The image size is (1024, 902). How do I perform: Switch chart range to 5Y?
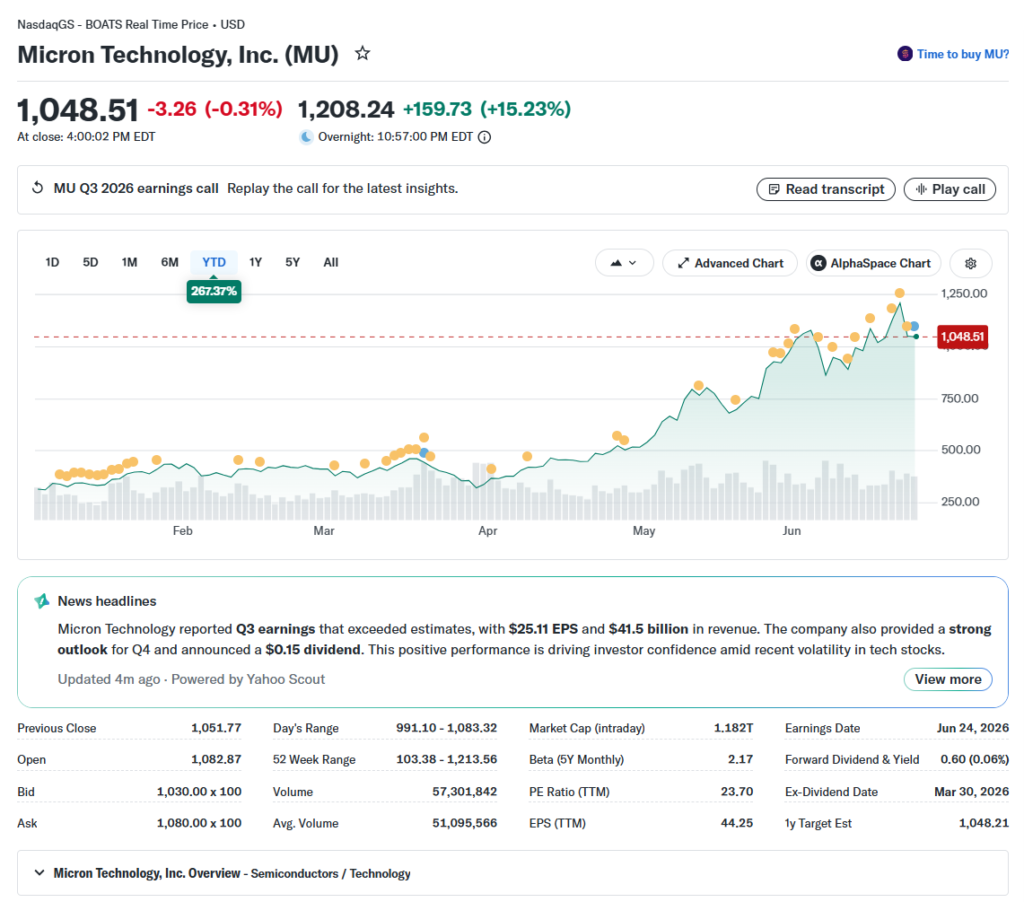pyautogui.click(x=293, y=263)
